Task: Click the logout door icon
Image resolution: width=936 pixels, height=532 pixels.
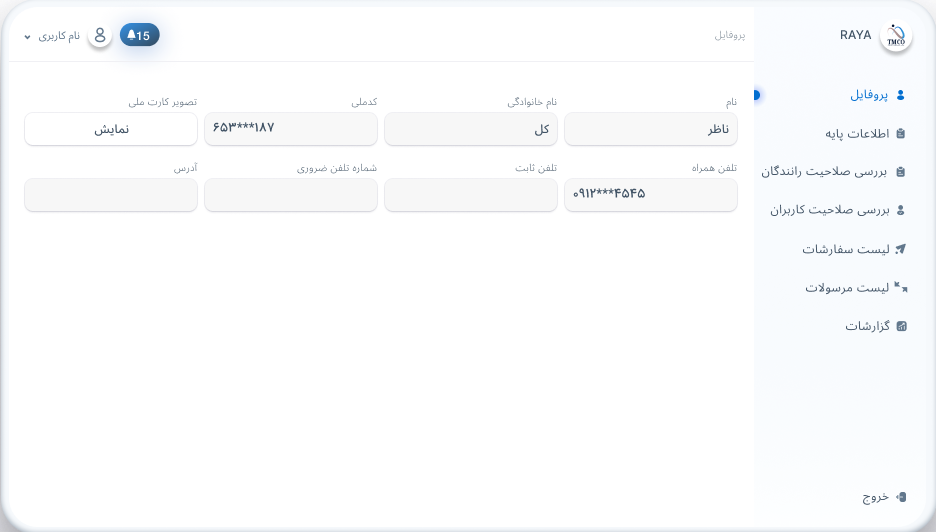Action: (900, 497)
